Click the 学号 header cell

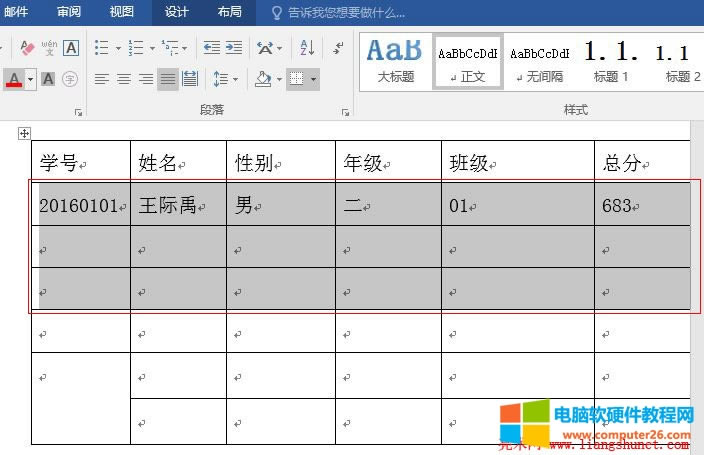(x=81, y=160)
